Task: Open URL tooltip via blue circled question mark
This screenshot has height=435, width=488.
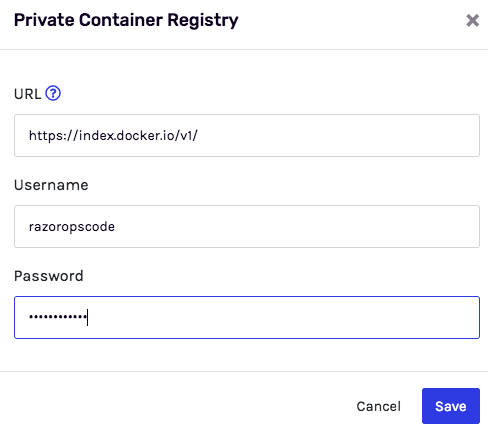Action: (x=53, y=93)
